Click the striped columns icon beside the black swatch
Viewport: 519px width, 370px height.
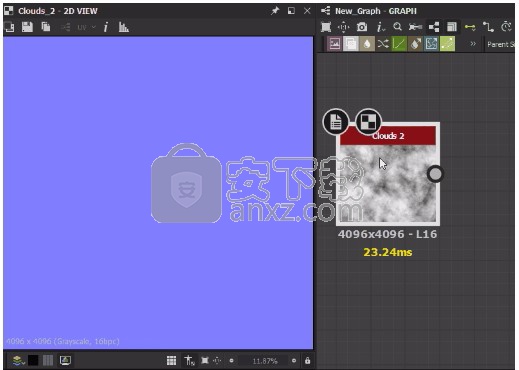(48, 360)
